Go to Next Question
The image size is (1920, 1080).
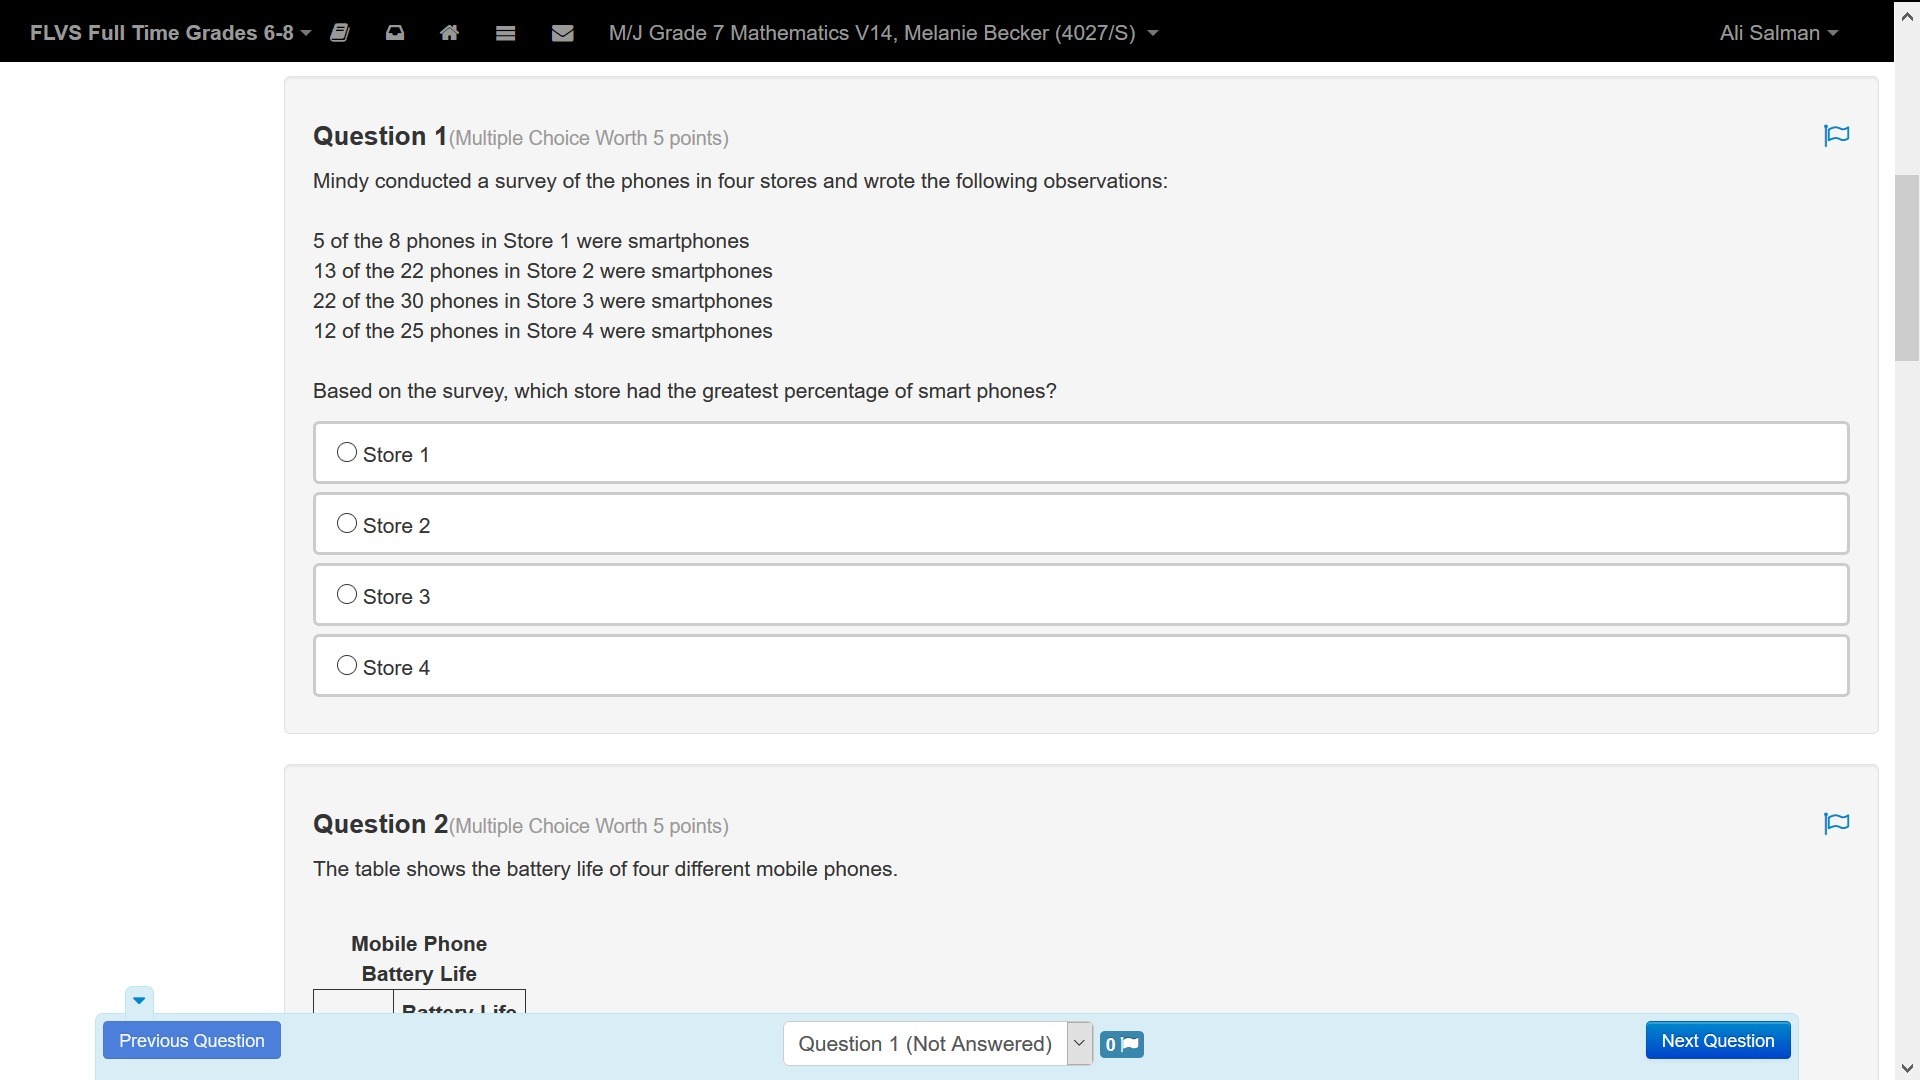[1717, 1040]
